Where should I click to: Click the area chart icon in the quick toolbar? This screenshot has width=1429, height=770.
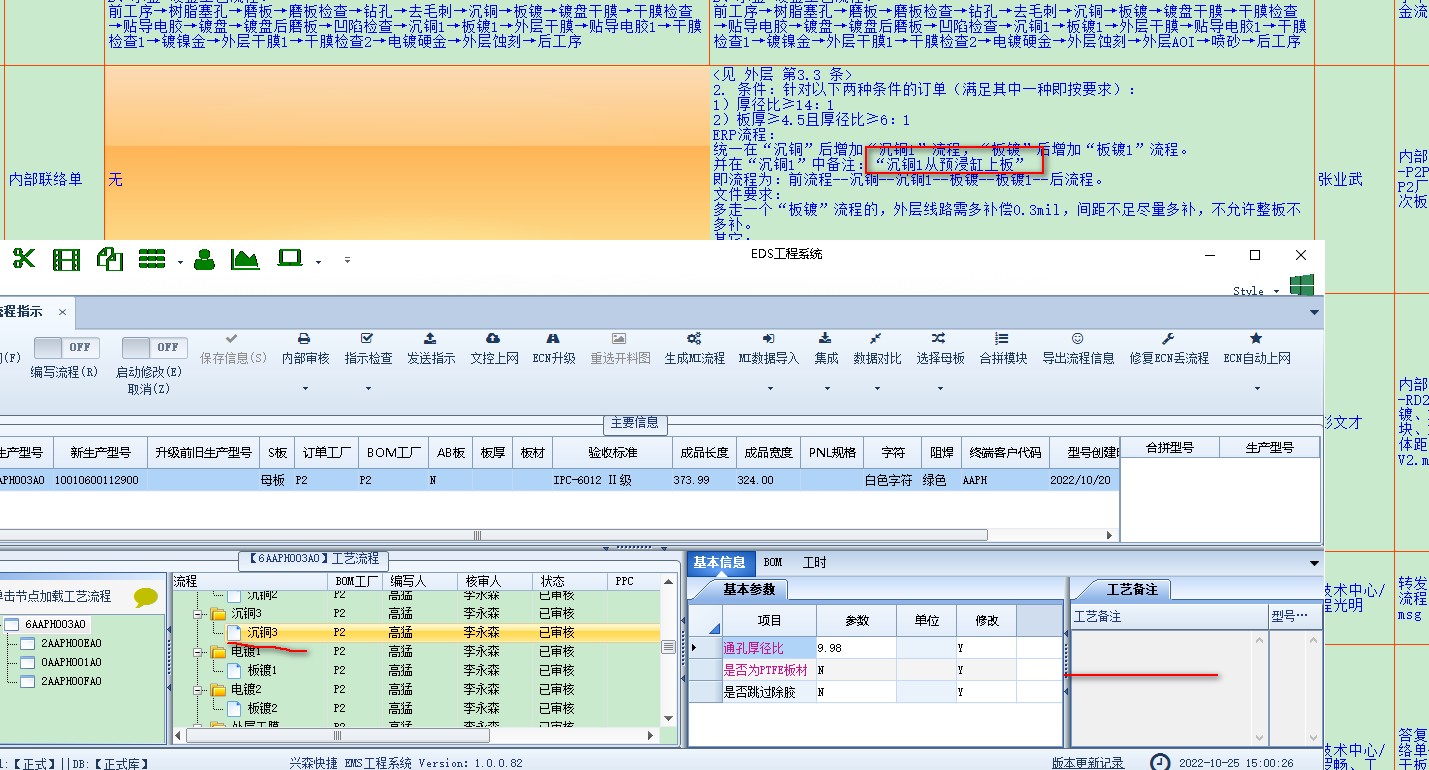click(245, 260)
